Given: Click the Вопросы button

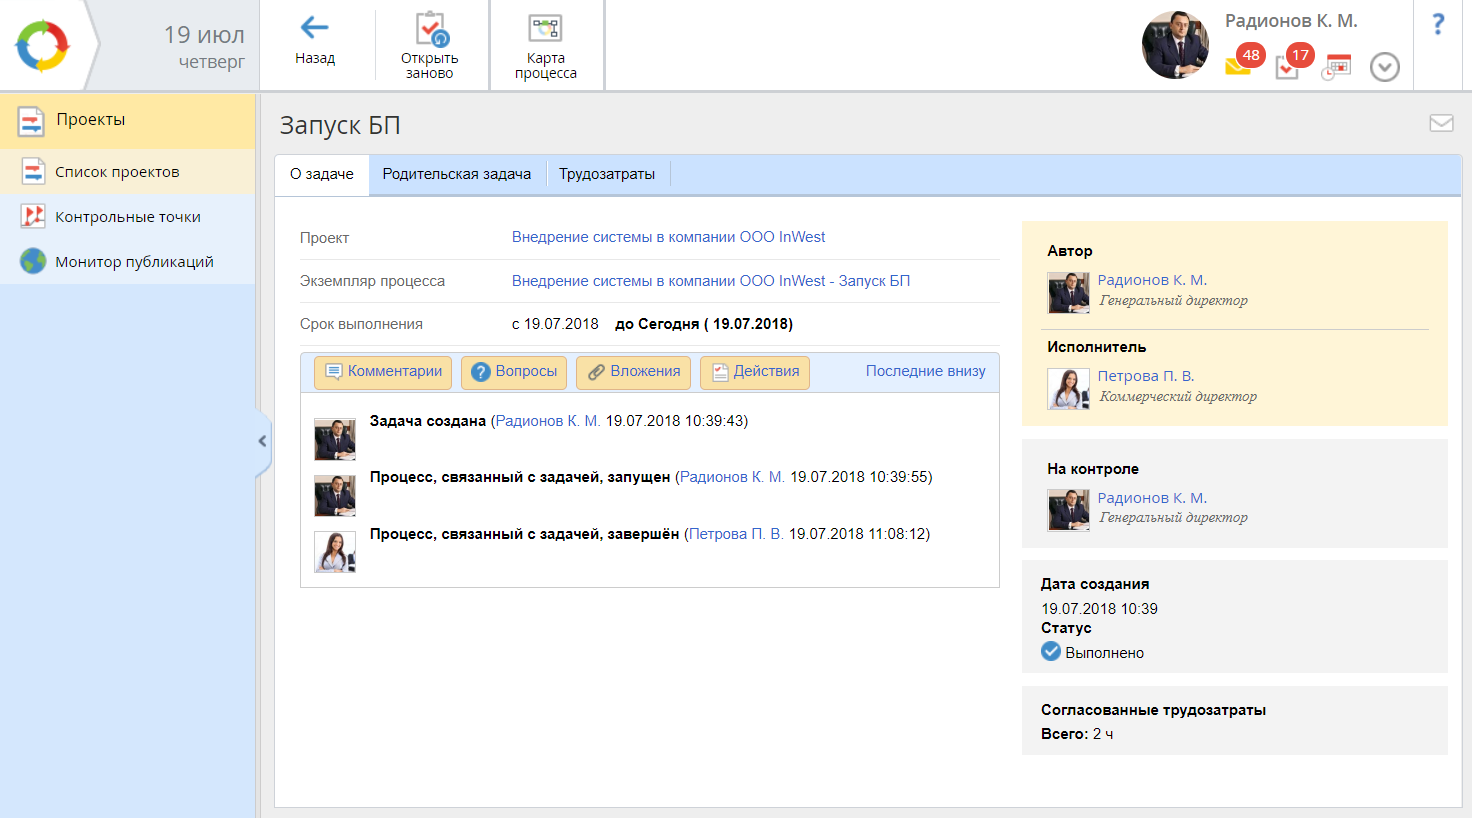Looking at the screenshot, I should [x=514, y=372].
